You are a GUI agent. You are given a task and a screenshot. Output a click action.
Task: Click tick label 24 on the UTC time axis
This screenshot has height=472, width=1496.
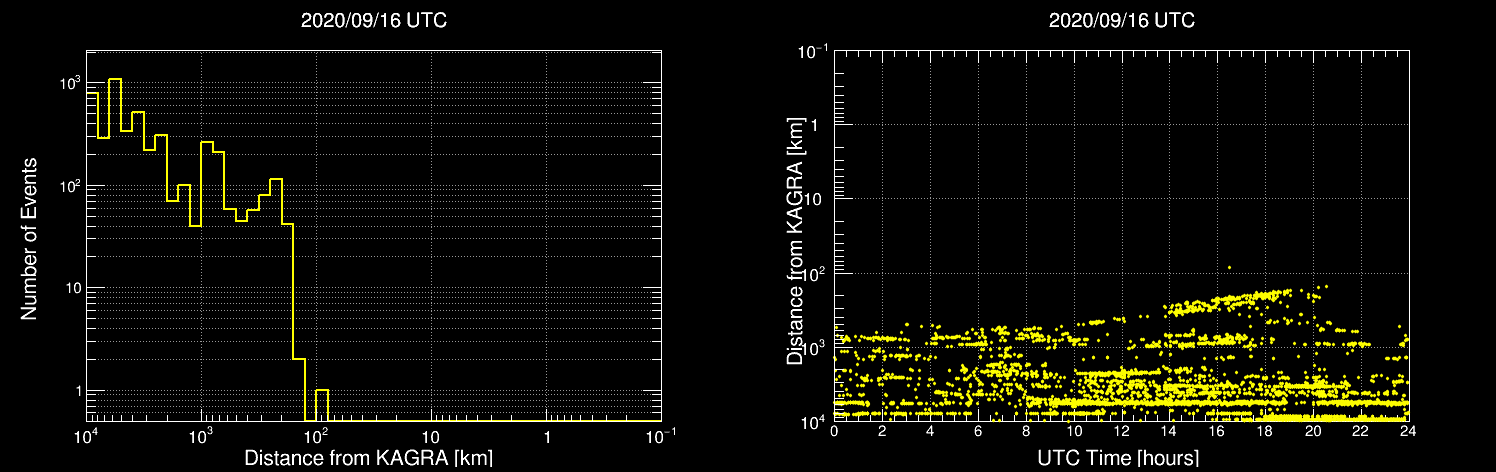pos(1408,433)
